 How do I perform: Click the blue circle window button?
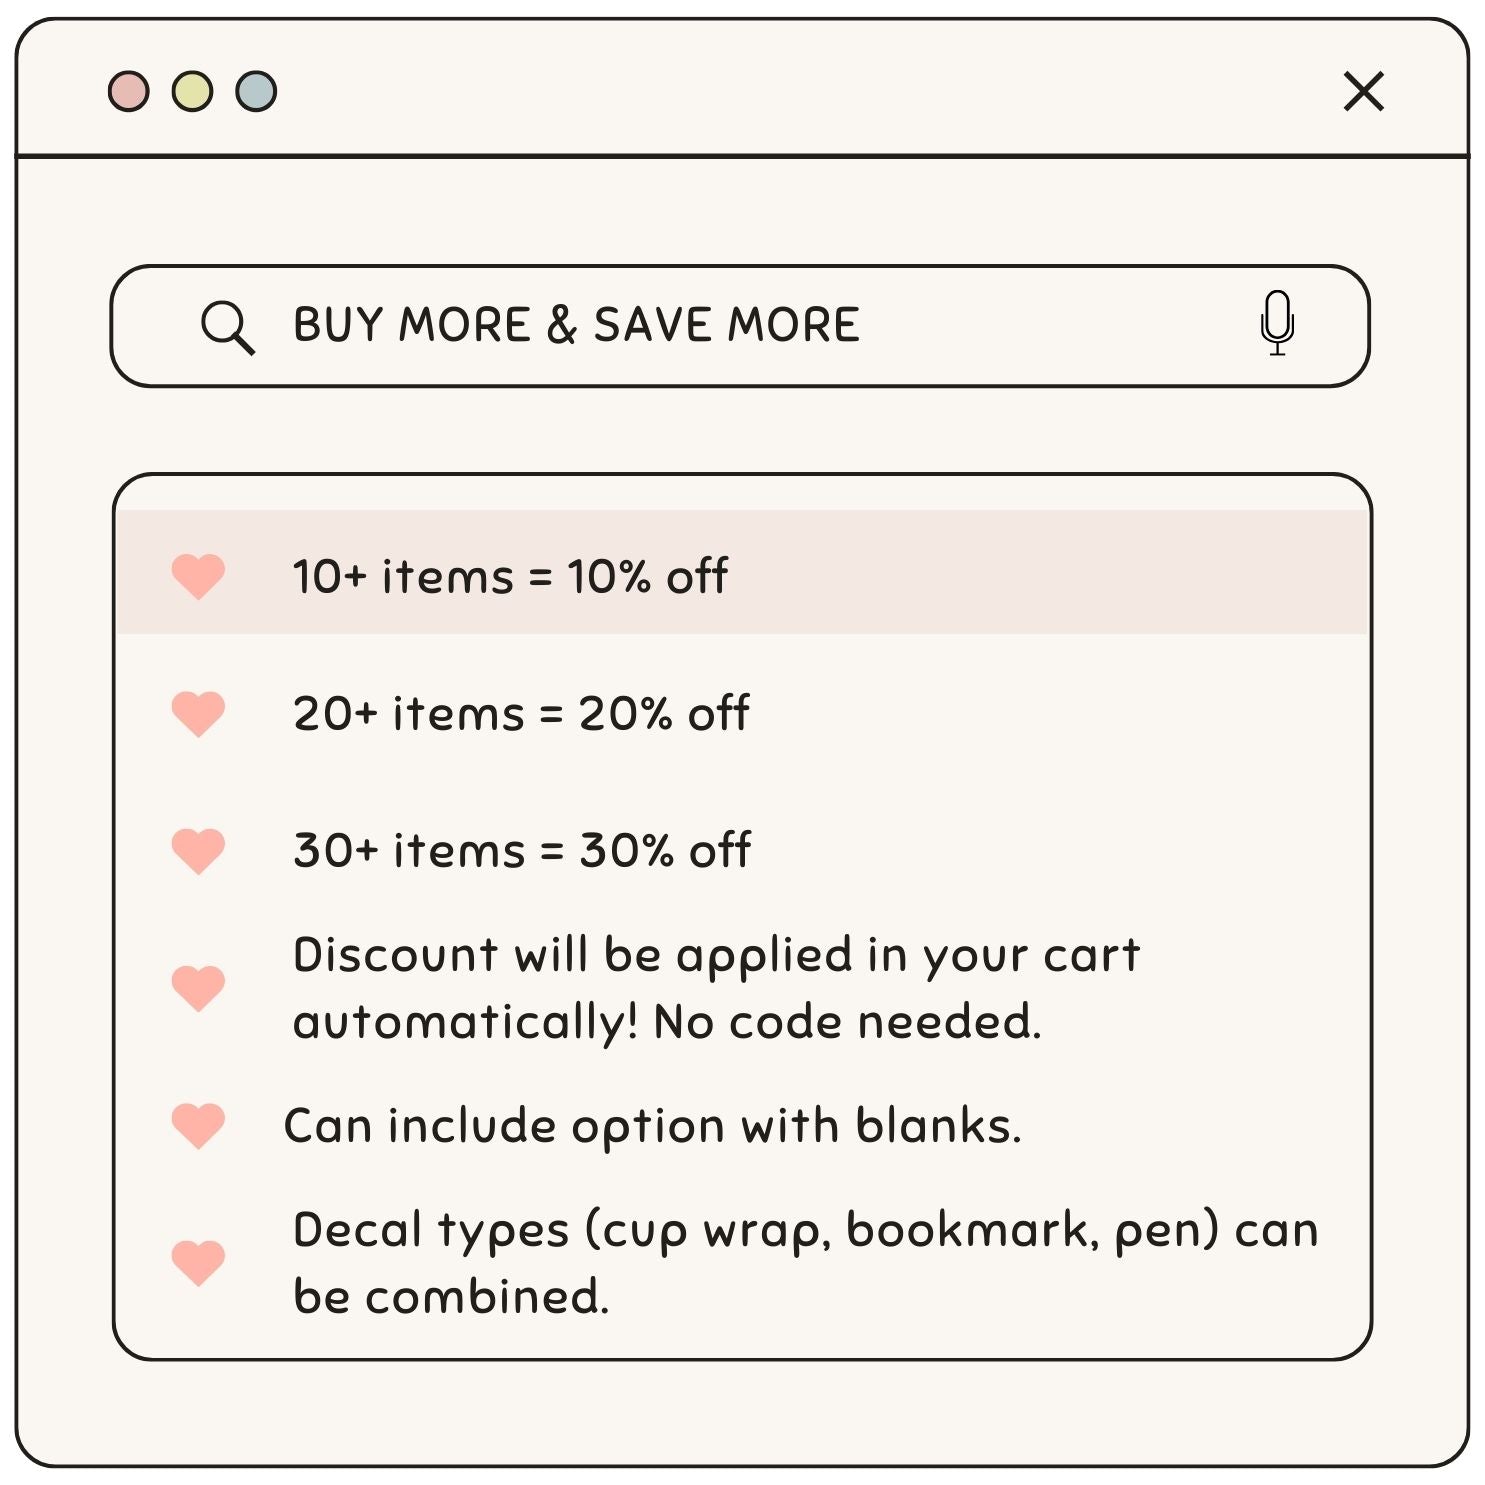256,91
